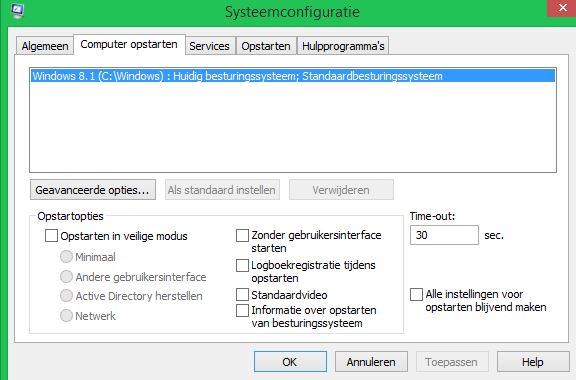Check Alle instellingen voor opstarten blijvend maken
This screenshot has height=380, width=576.
pos(416,294)
